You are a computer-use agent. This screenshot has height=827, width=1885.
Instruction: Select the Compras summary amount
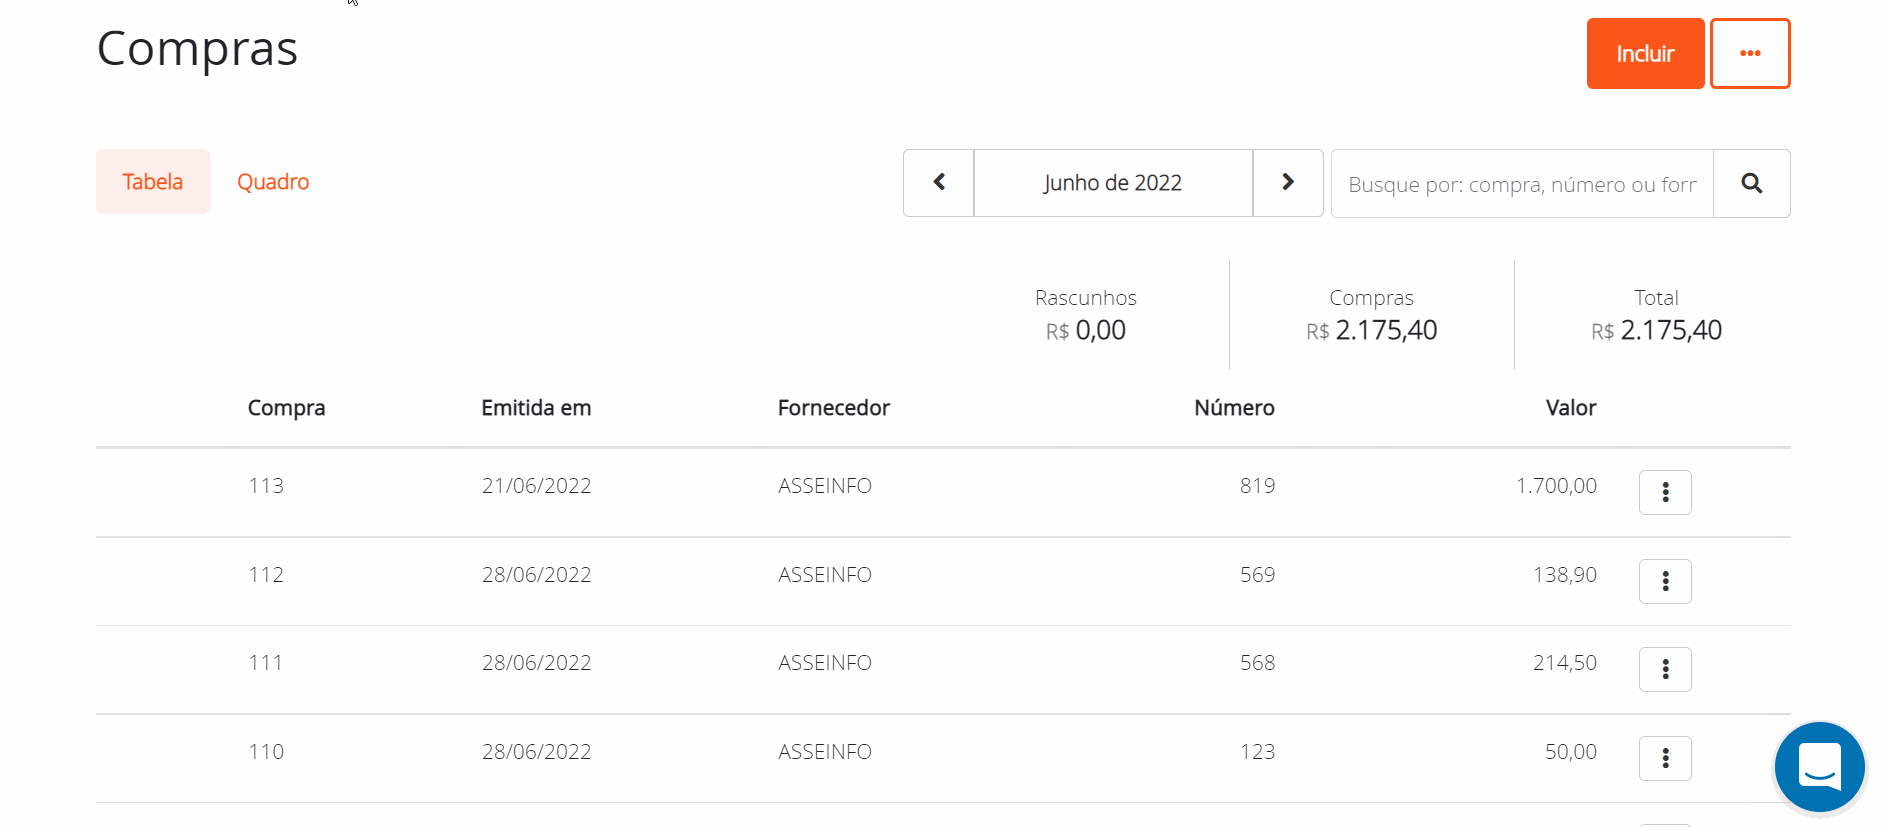pyautogui.click(x=1371, y=330)
